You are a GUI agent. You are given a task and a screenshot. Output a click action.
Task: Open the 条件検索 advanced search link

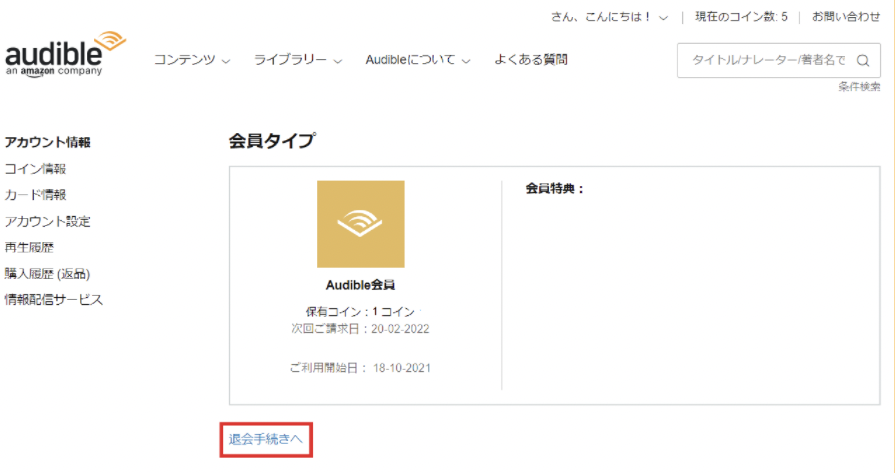click(x=859, y=87)
